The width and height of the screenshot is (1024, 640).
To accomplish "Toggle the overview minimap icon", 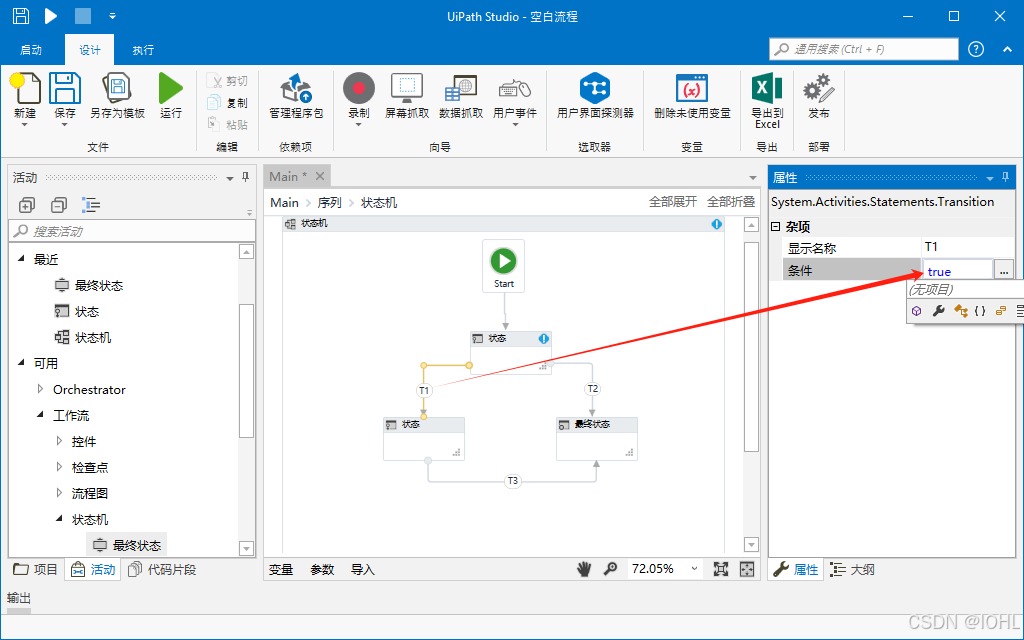I will click(747, 569).
